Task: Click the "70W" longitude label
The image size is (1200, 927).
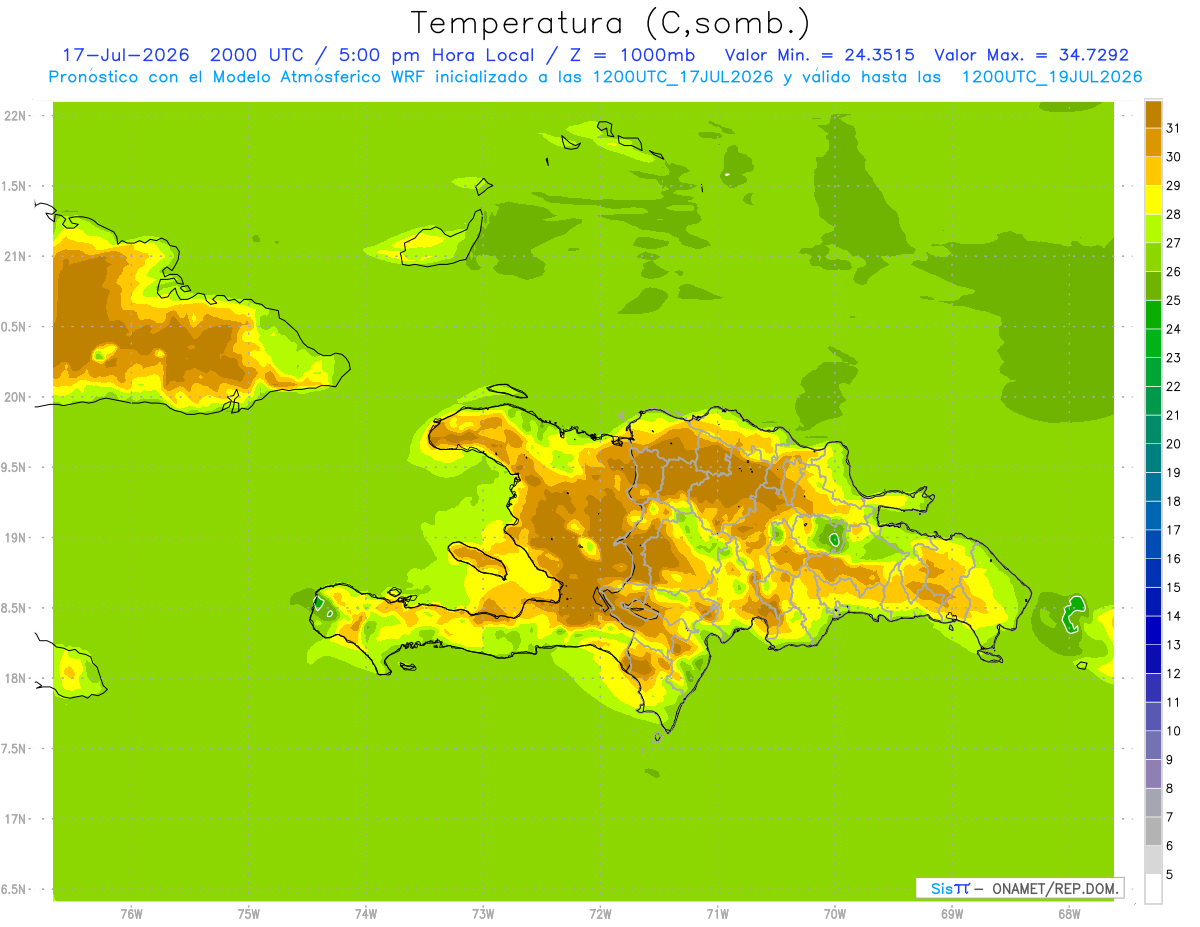Action: (x=834, y=914)
